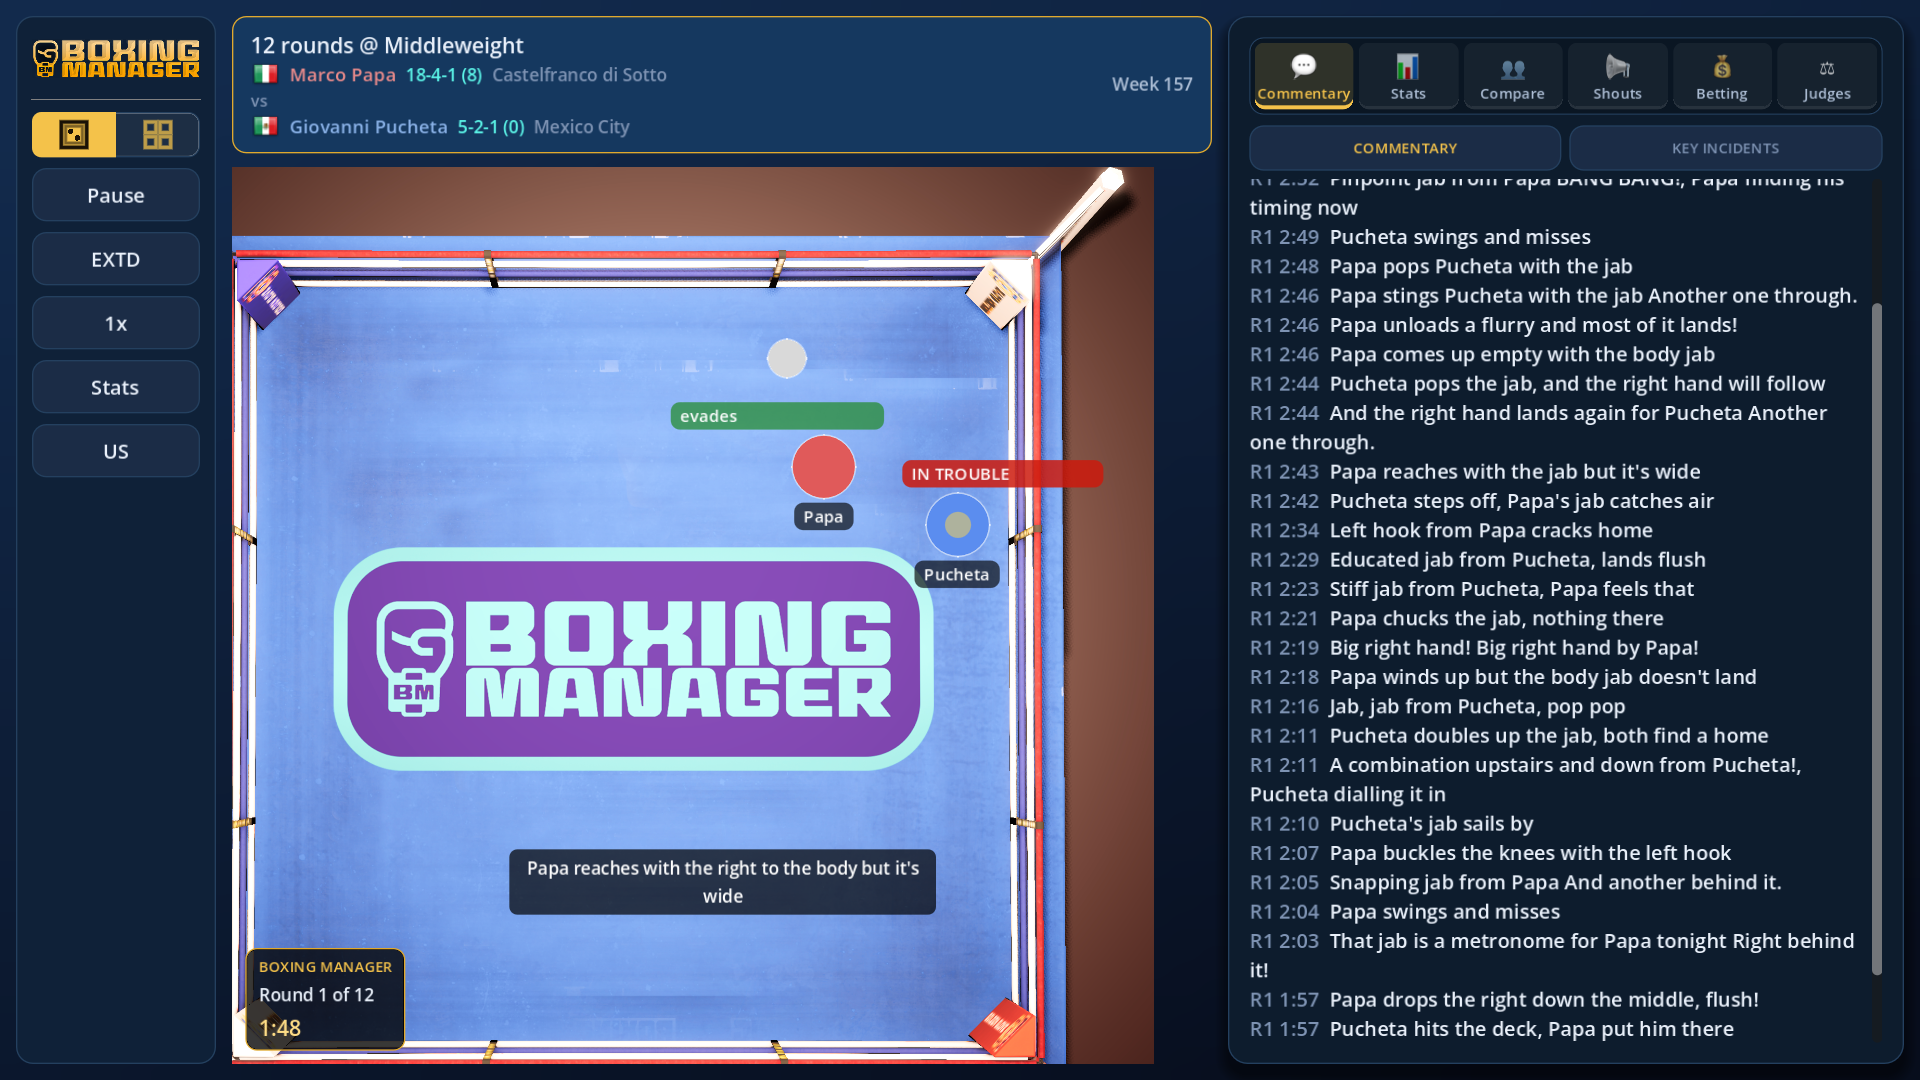This screenshot has width=1920, height=1080.
Task: Click the 'Papa reaches with the right' caption
Action: tap(723, 882)
